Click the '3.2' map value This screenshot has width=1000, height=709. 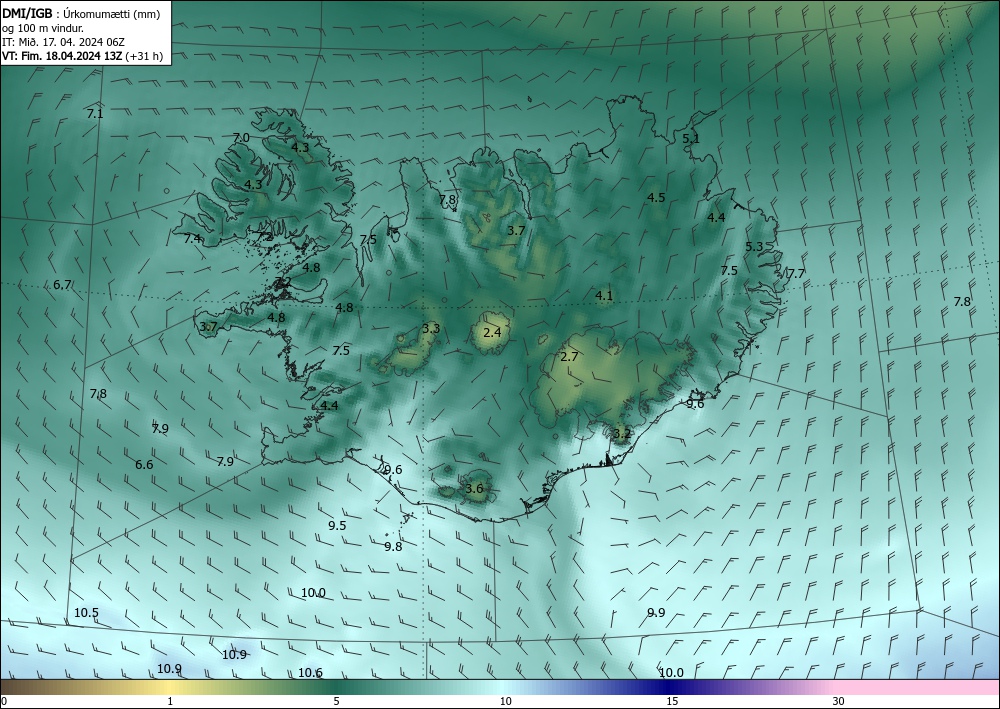[x=622, y=434]
